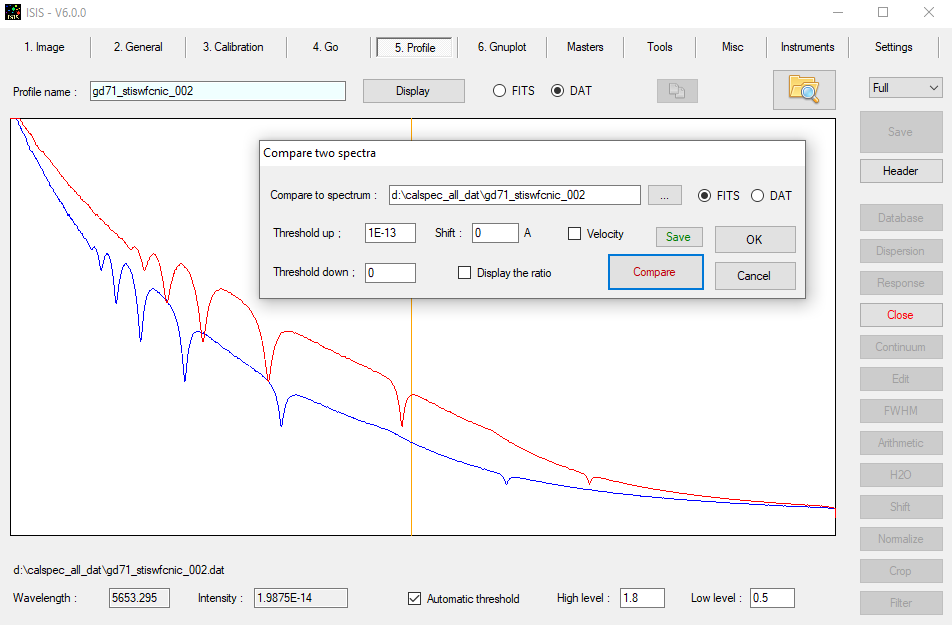Enable the Velocity checkbox
952x625 pixels.
point(575,234)
